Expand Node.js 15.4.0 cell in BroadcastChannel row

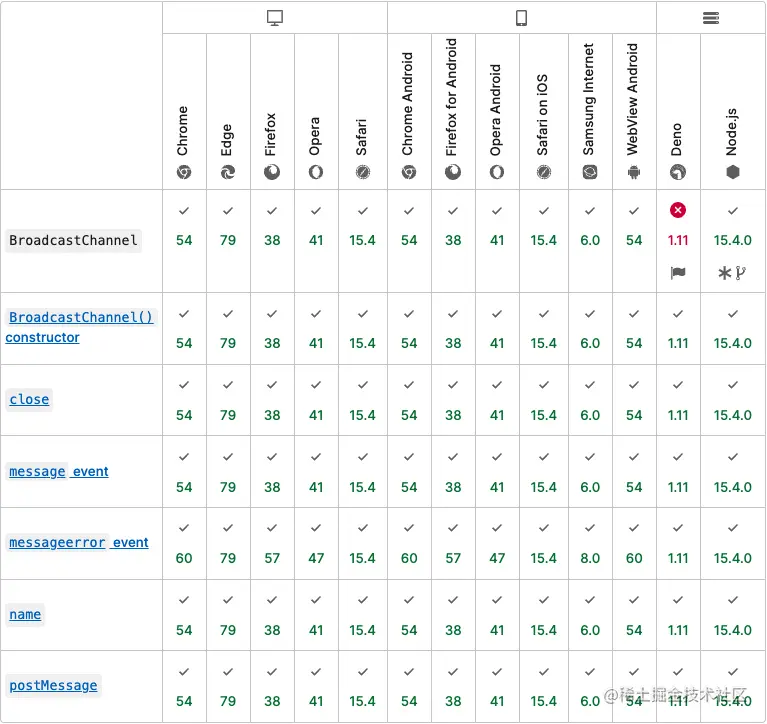(733, 240)
